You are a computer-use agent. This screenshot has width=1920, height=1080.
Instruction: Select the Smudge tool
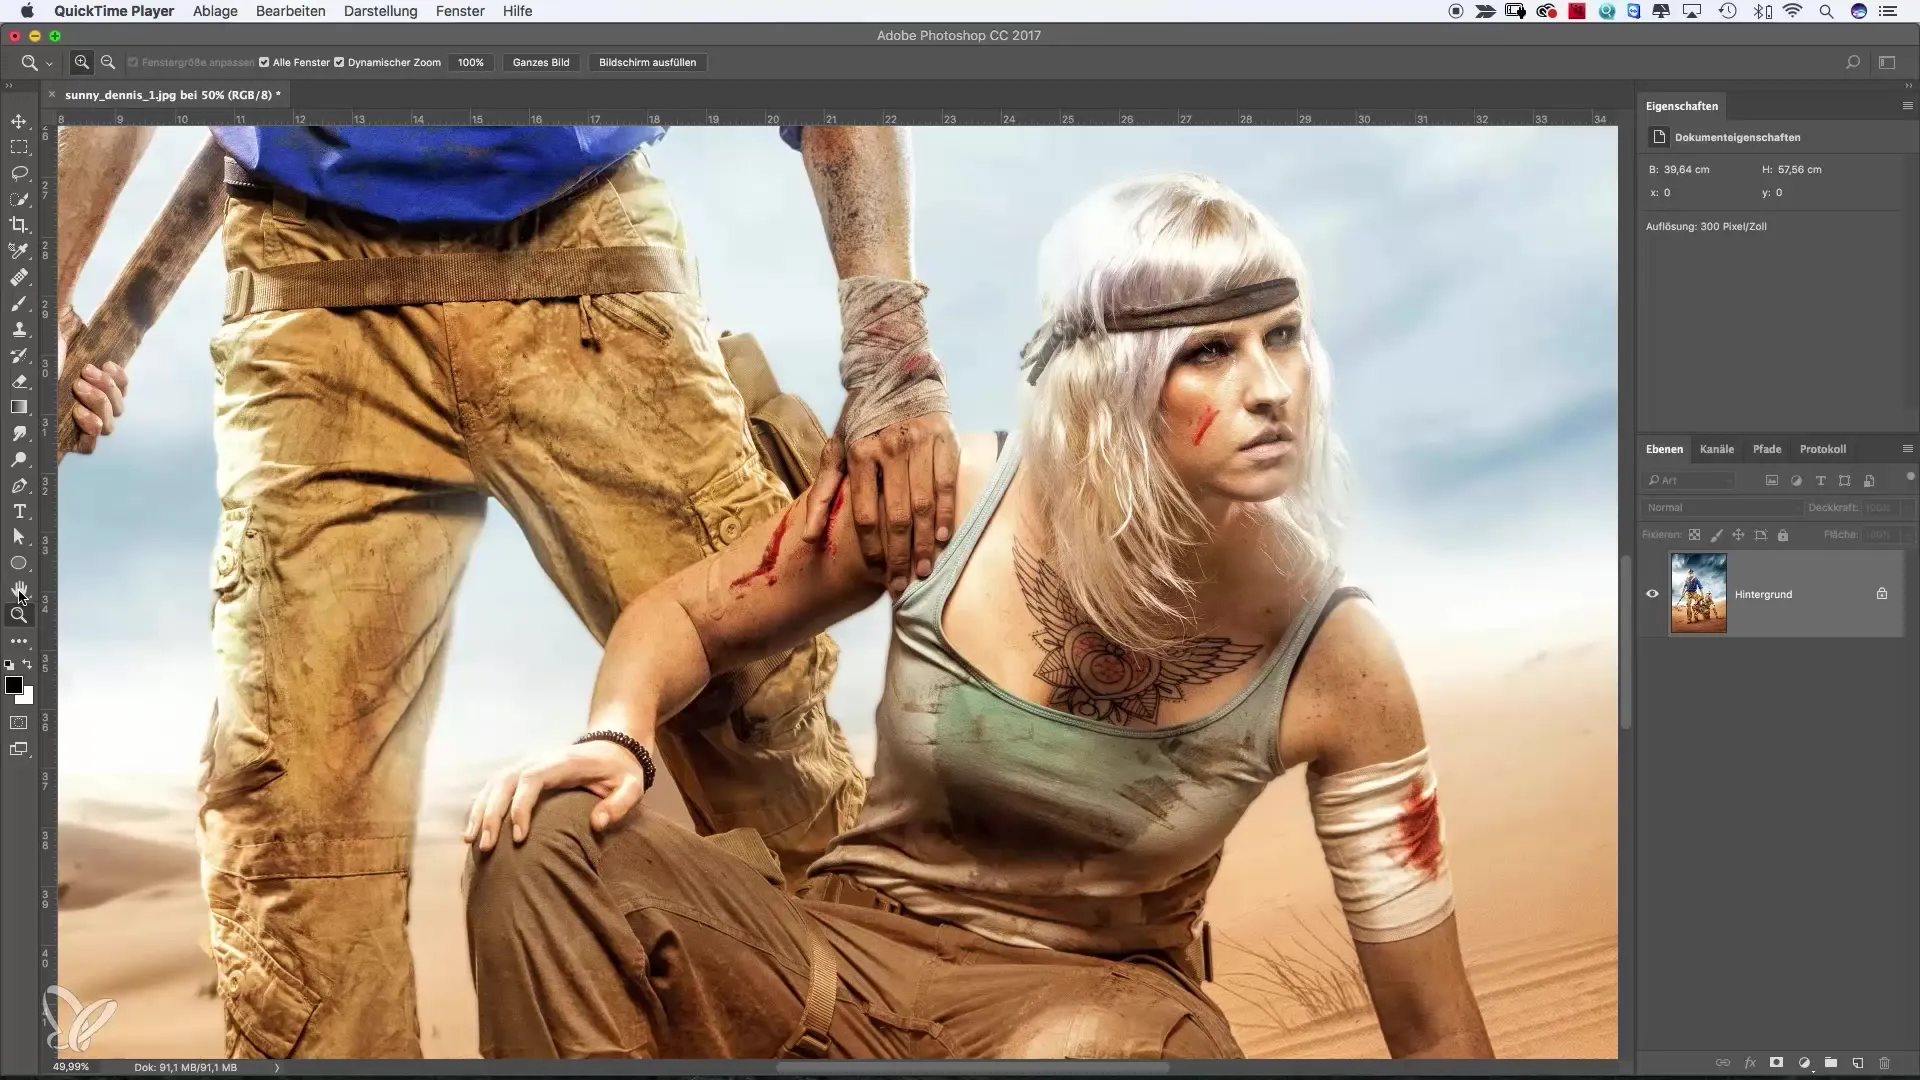[x=19, y=433]
